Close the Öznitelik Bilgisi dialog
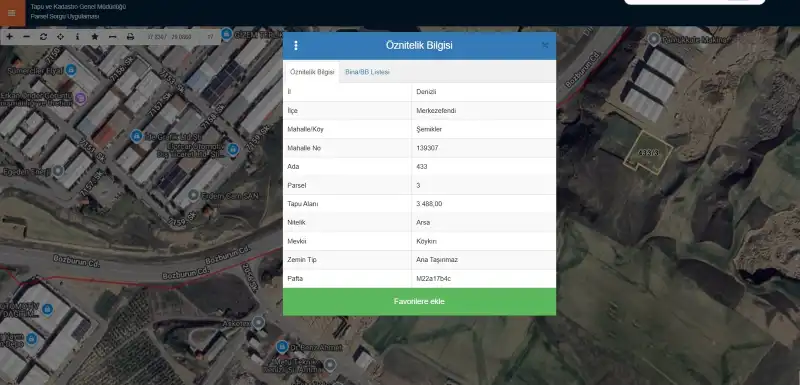The height and width of the screenshot is (385, 800). [x=545, y=45]
